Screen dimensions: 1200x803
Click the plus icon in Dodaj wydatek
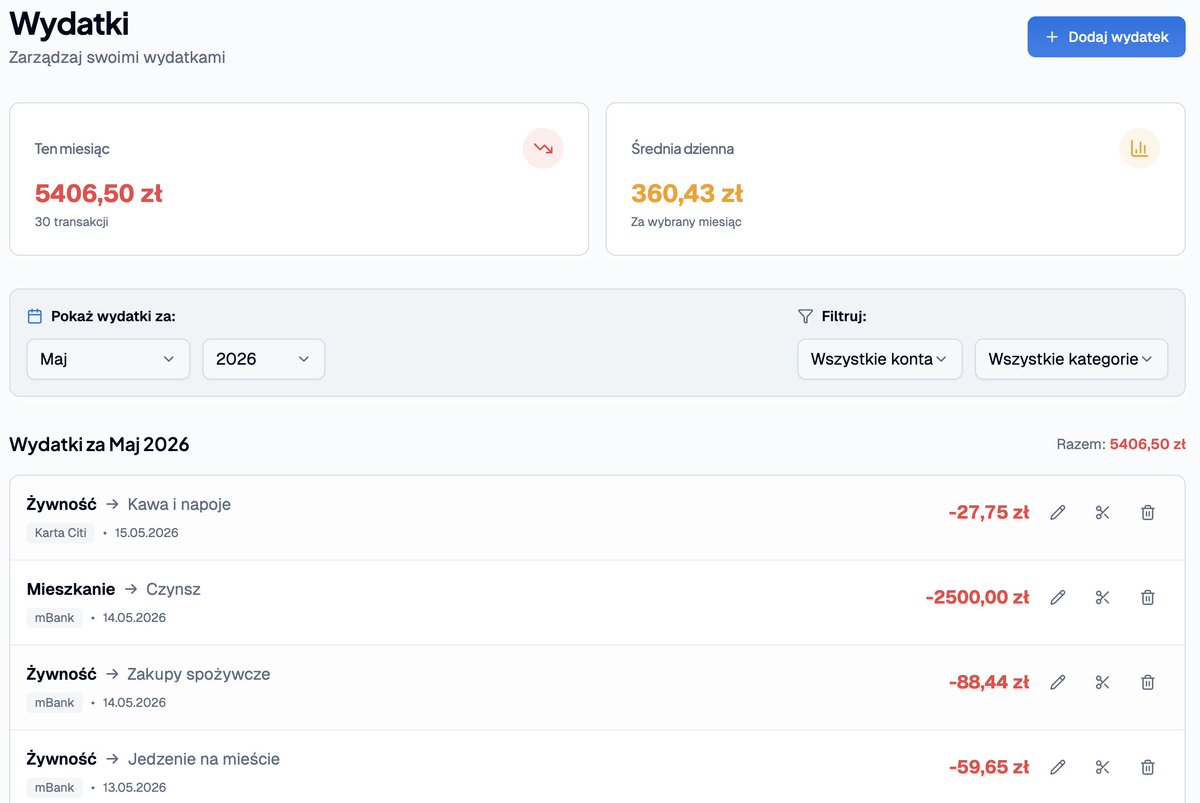[x=1052, y=37]
